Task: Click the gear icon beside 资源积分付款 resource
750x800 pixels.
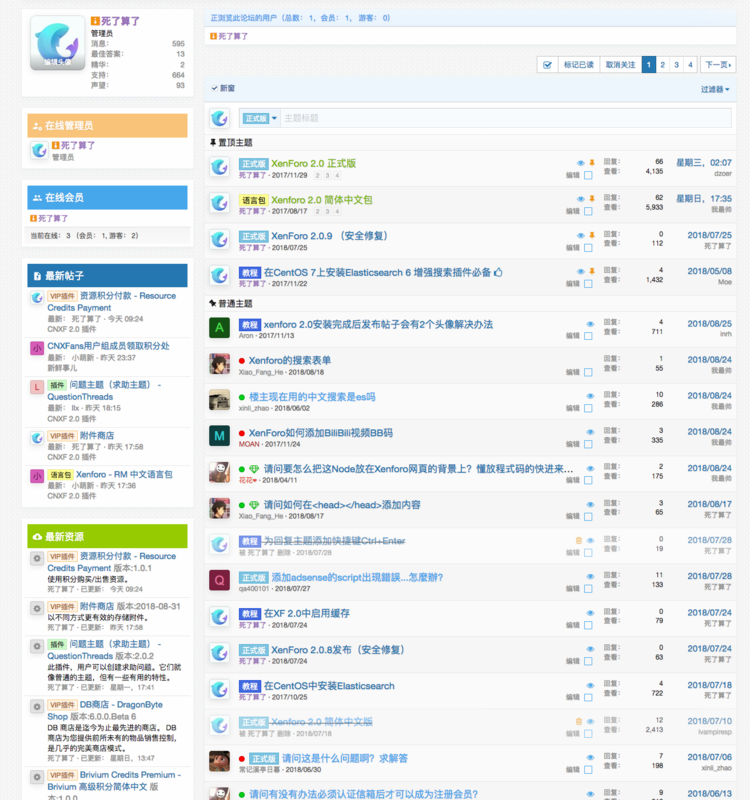Action: [x=37, y=558]
